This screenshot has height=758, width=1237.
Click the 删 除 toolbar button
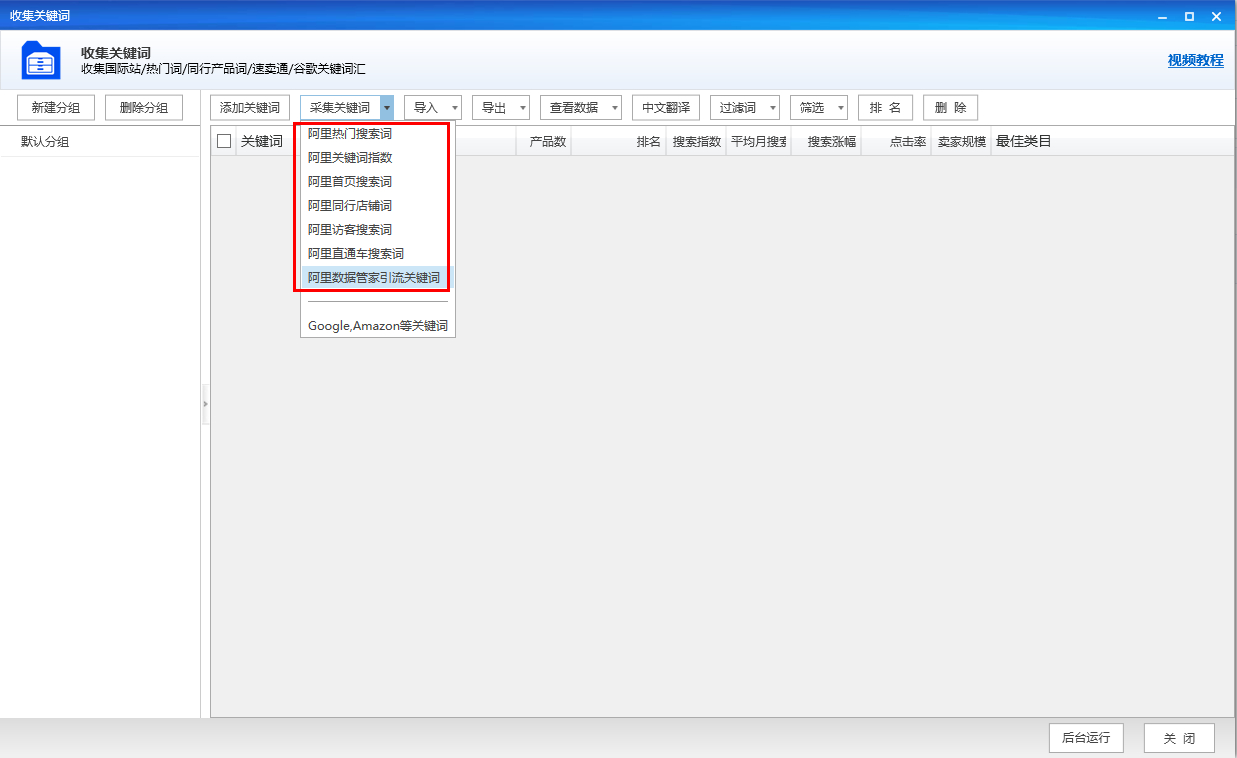click(x=950, y=108)
